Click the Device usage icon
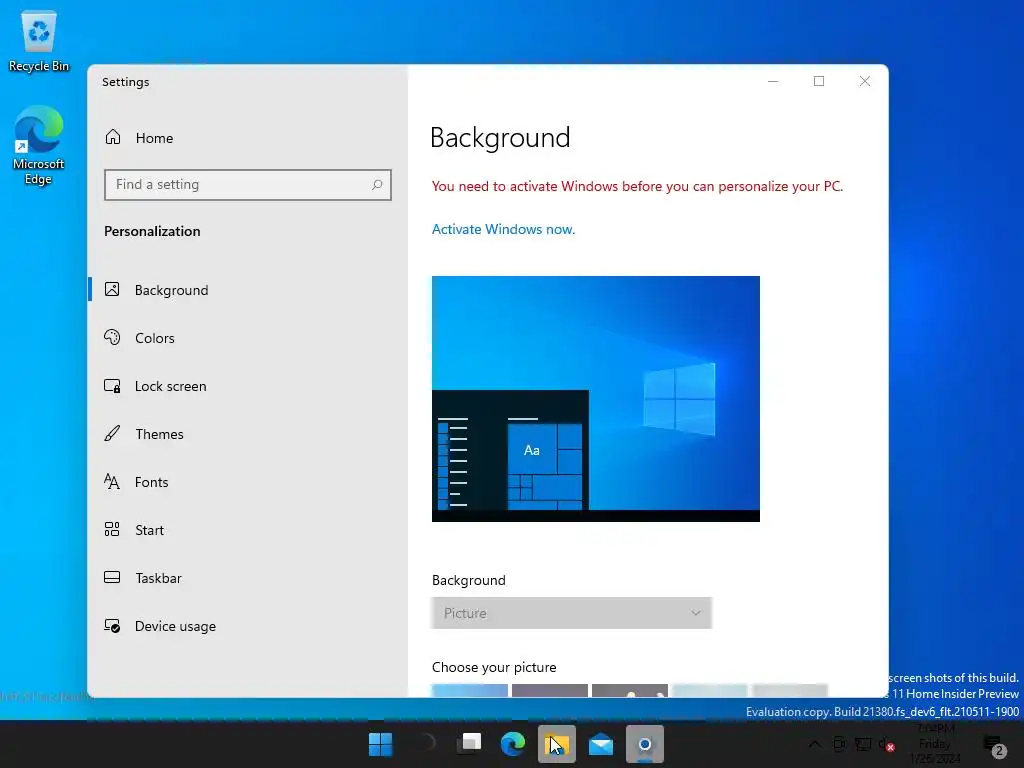Screen dimensions: 1024x768 [x=112, y=626]
